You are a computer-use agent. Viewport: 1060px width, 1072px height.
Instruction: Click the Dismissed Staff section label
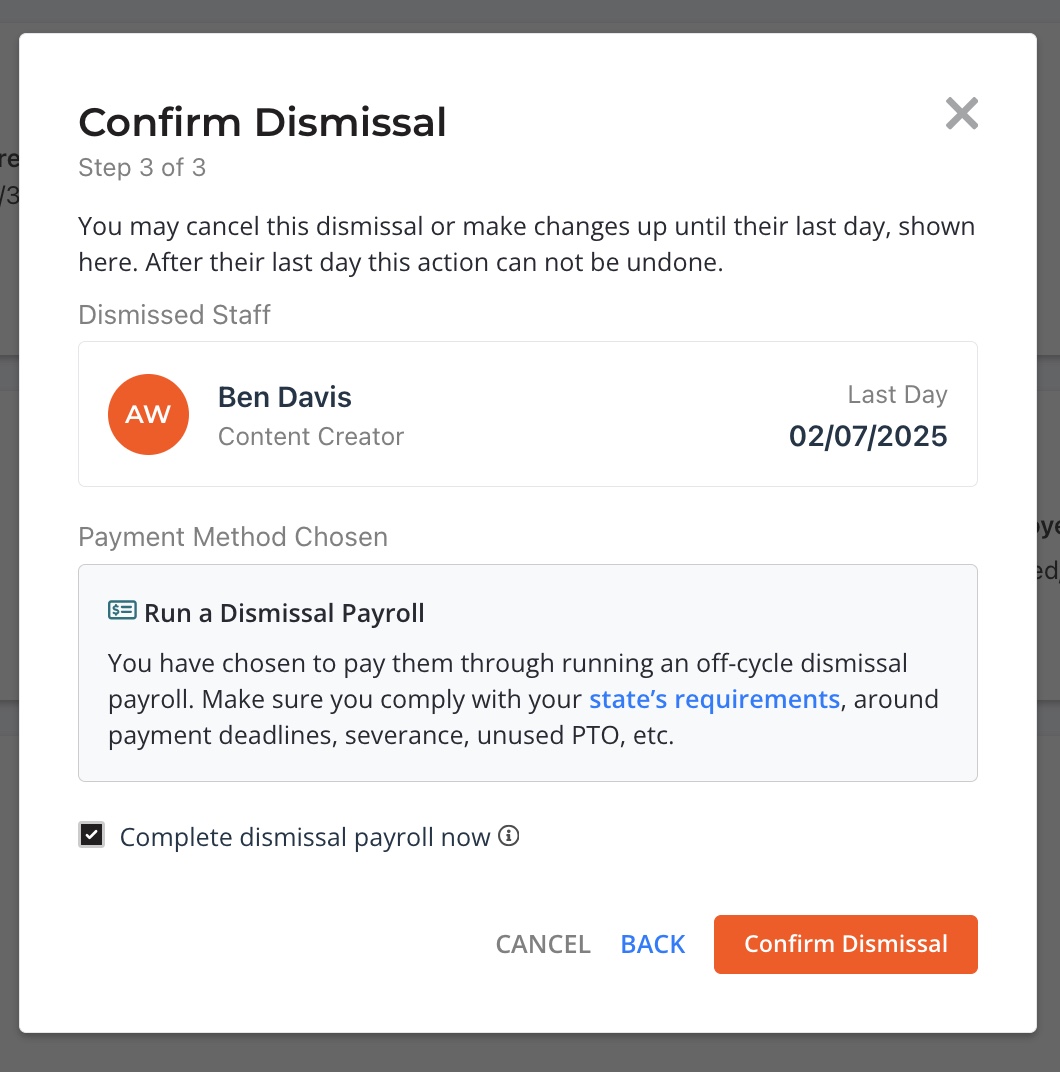point(174,314)
